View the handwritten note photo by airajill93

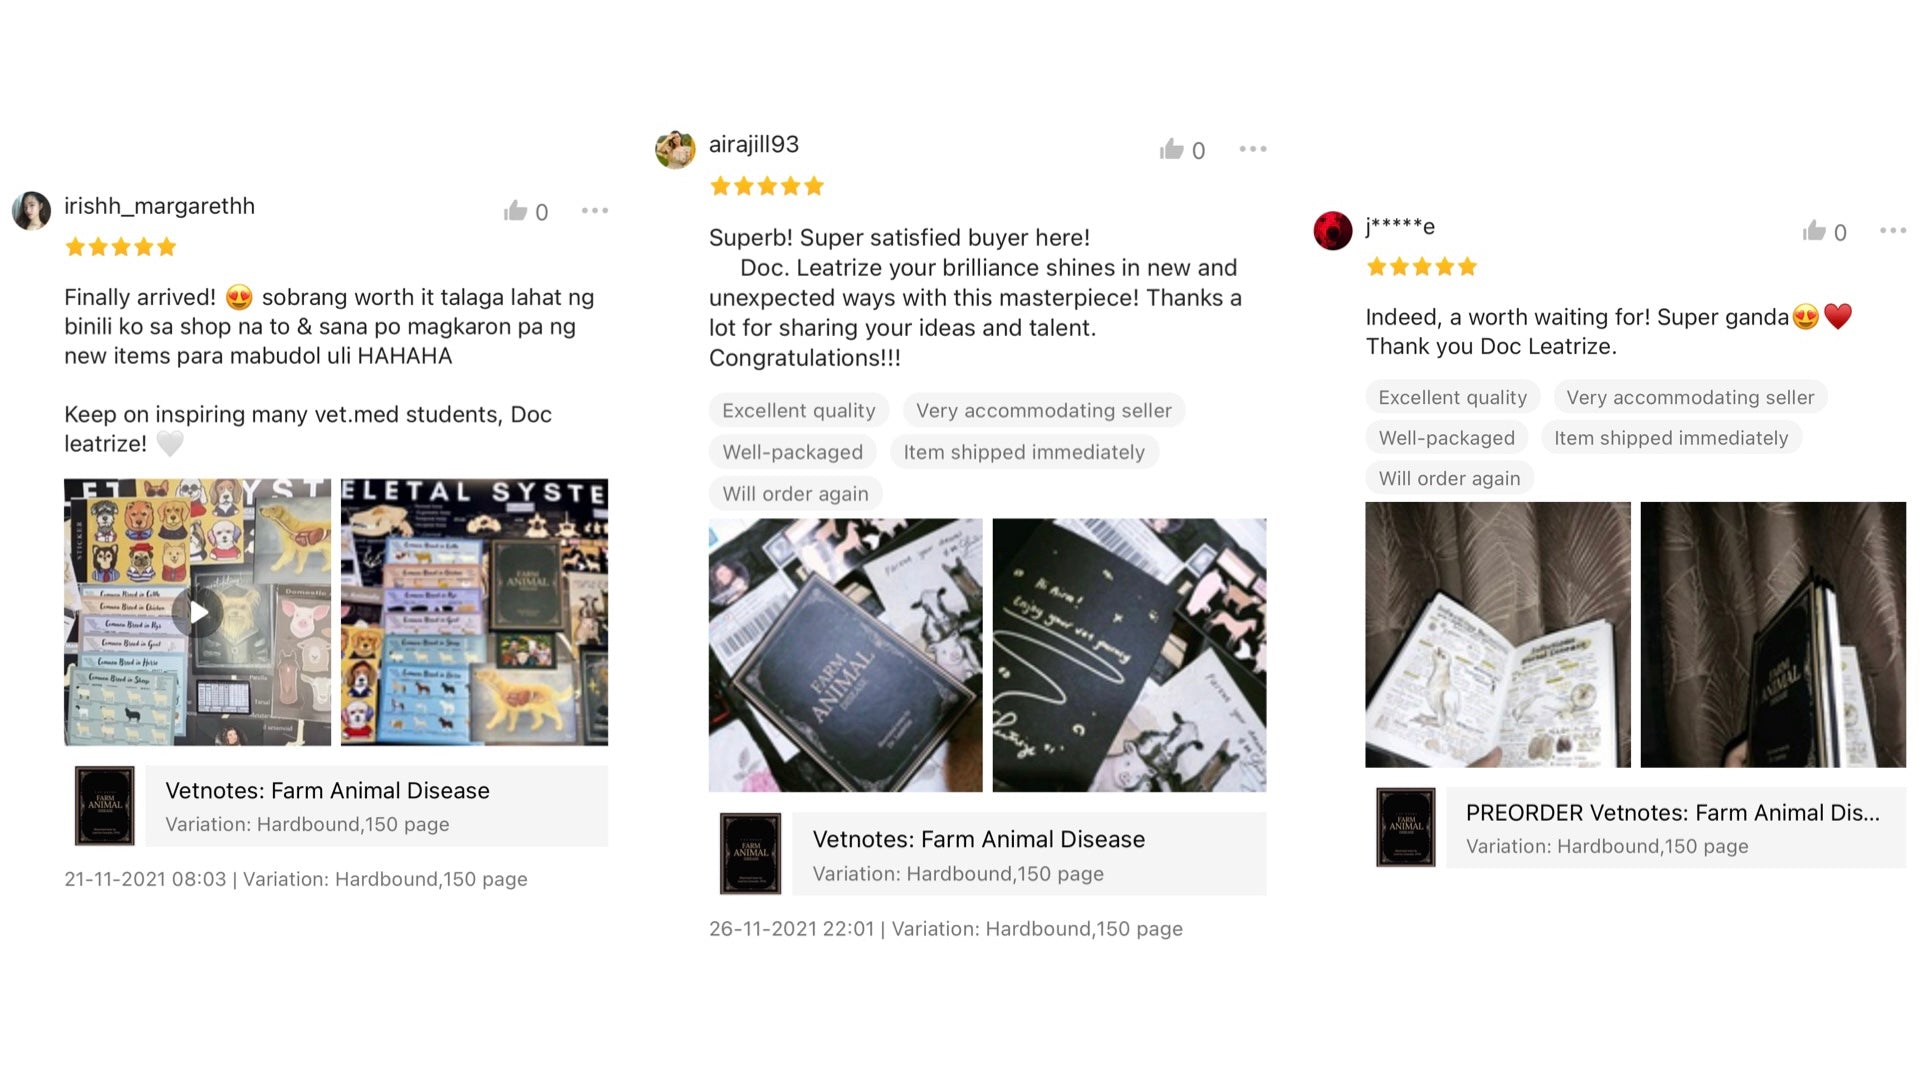coord(1129,655)
